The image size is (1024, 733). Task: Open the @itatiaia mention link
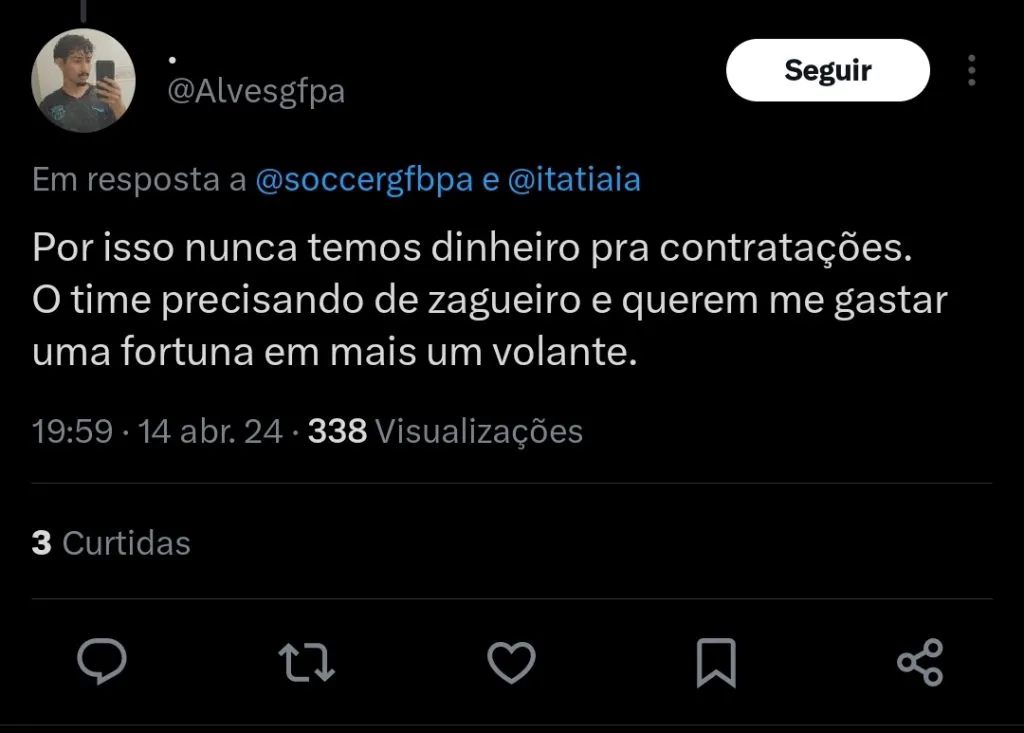pos(574,180)
